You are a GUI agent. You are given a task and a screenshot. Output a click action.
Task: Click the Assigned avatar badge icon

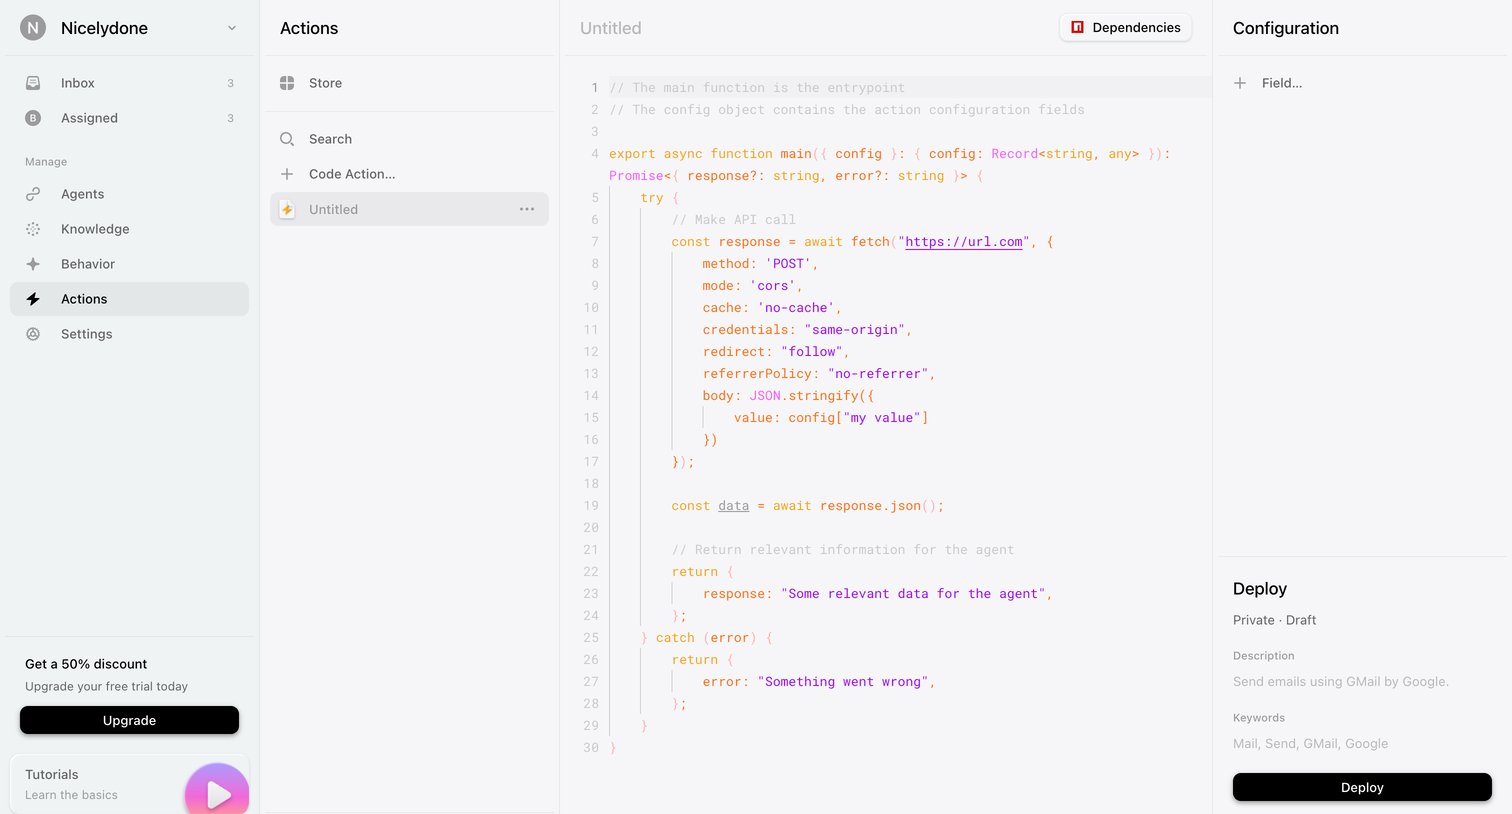point(33,118)
